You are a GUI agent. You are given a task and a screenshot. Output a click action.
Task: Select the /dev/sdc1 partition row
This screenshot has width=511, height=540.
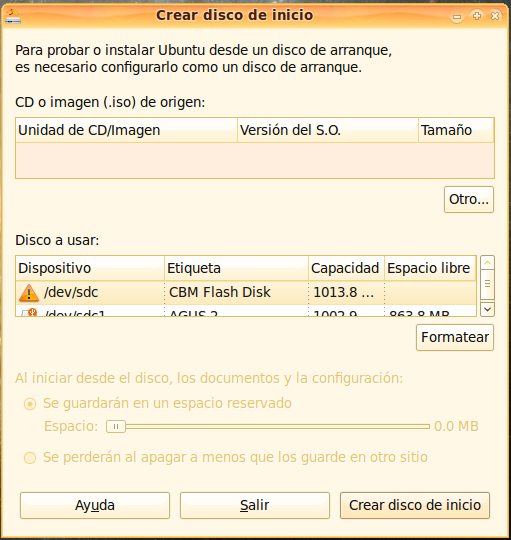246,311
